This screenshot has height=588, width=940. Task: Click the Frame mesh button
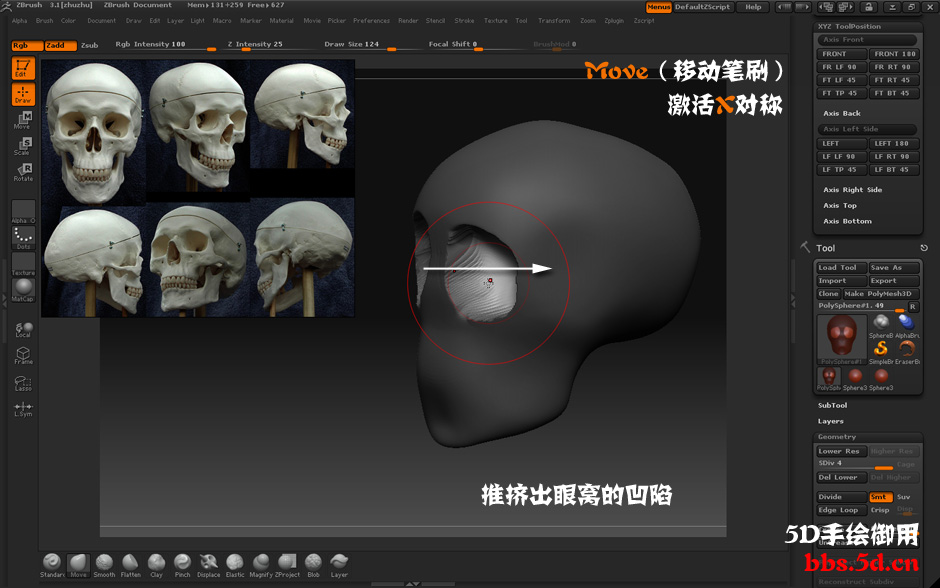(23, 356)
